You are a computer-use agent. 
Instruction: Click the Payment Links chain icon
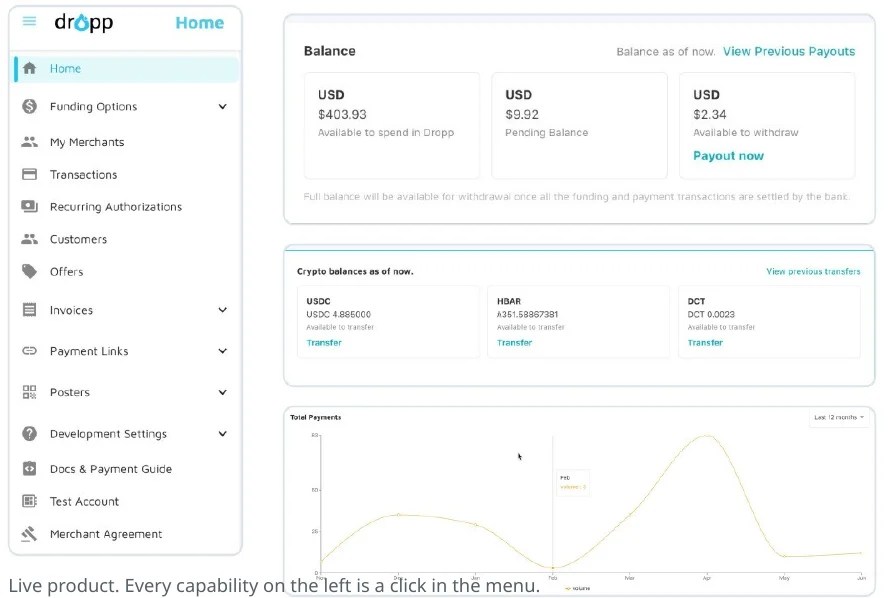click(29, 351)
